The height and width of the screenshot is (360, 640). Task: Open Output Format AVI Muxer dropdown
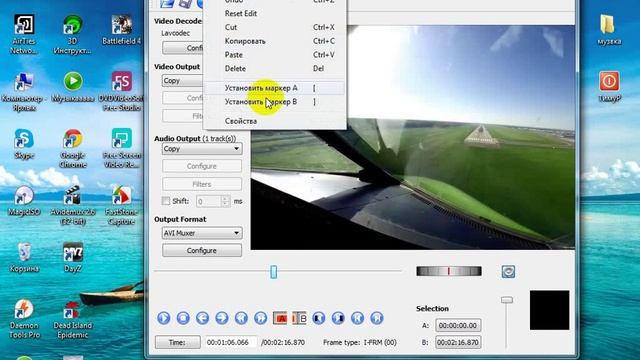tap(202, 233)
